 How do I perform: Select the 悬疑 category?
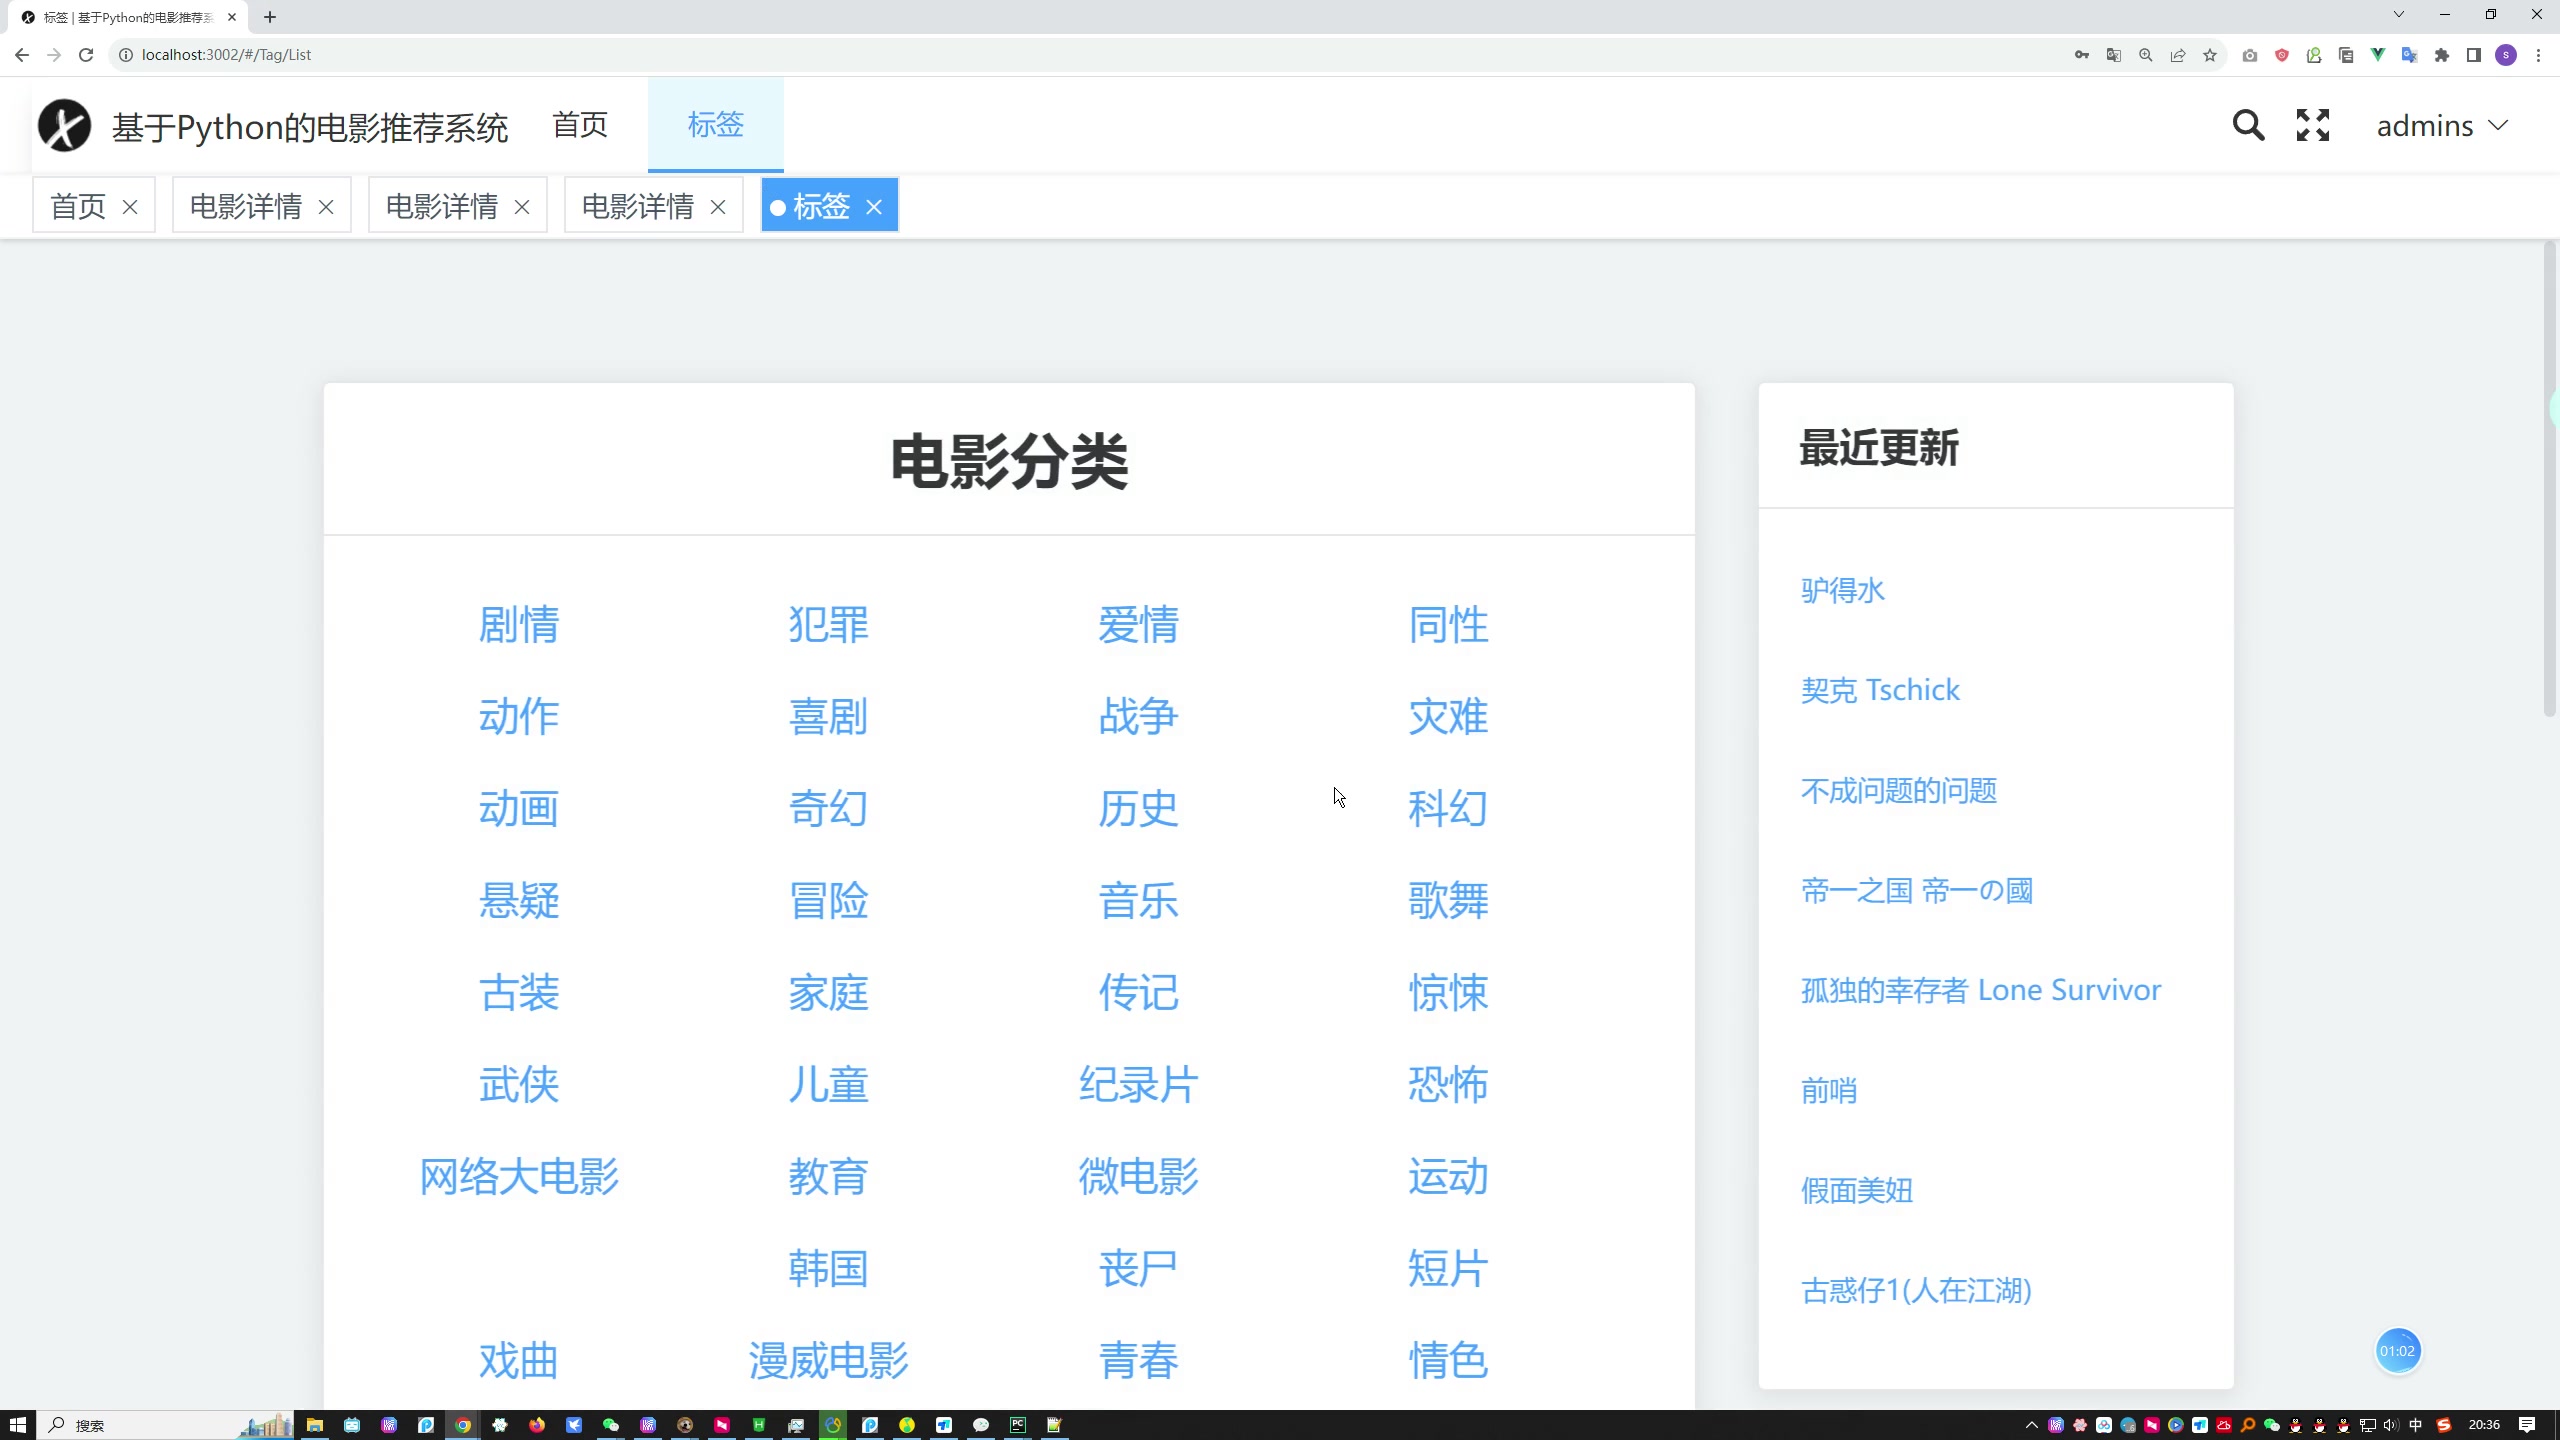(x=518, y=901)
